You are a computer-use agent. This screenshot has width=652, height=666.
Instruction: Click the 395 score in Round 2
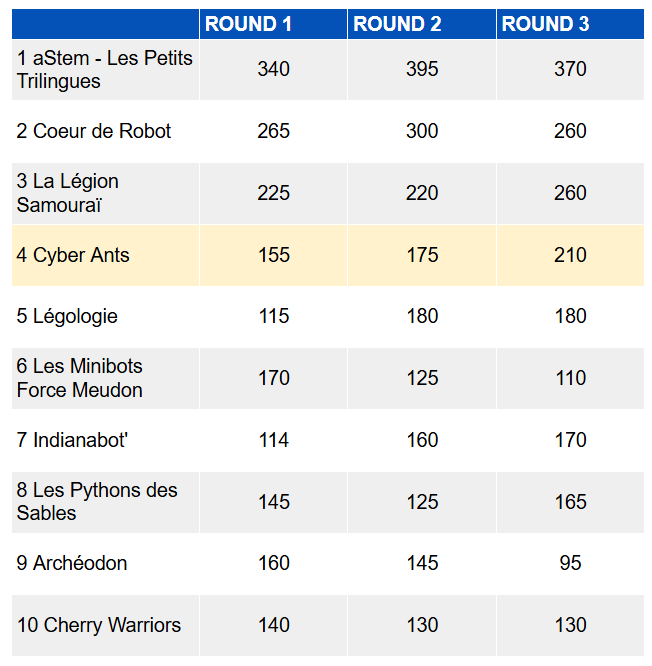(x=422, y=69)
